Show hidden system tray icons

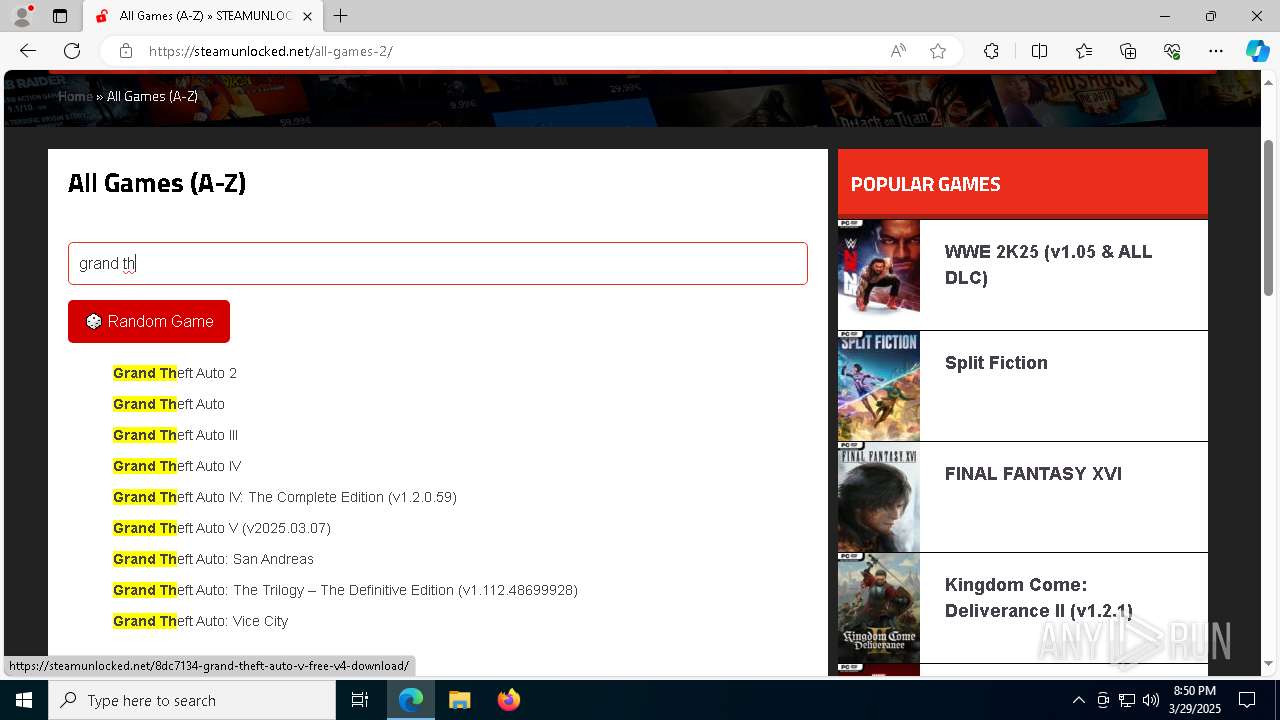tap(1078, 700)
